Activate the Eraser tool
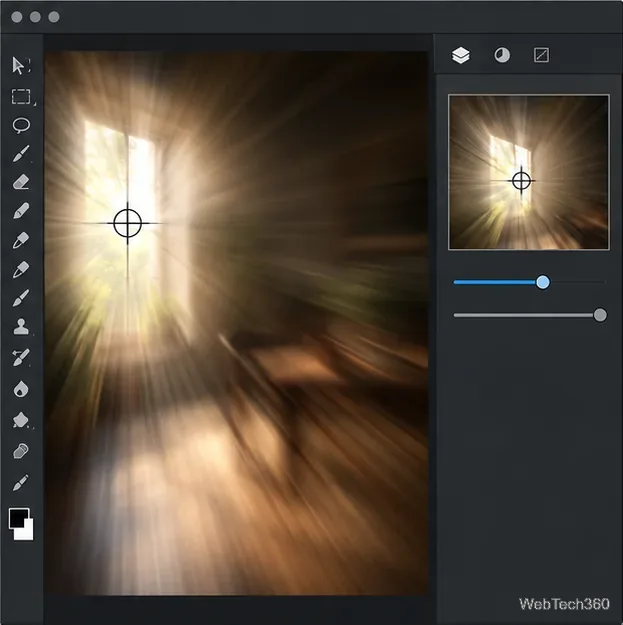Screen dimensions: 623x625 [21, 183]
